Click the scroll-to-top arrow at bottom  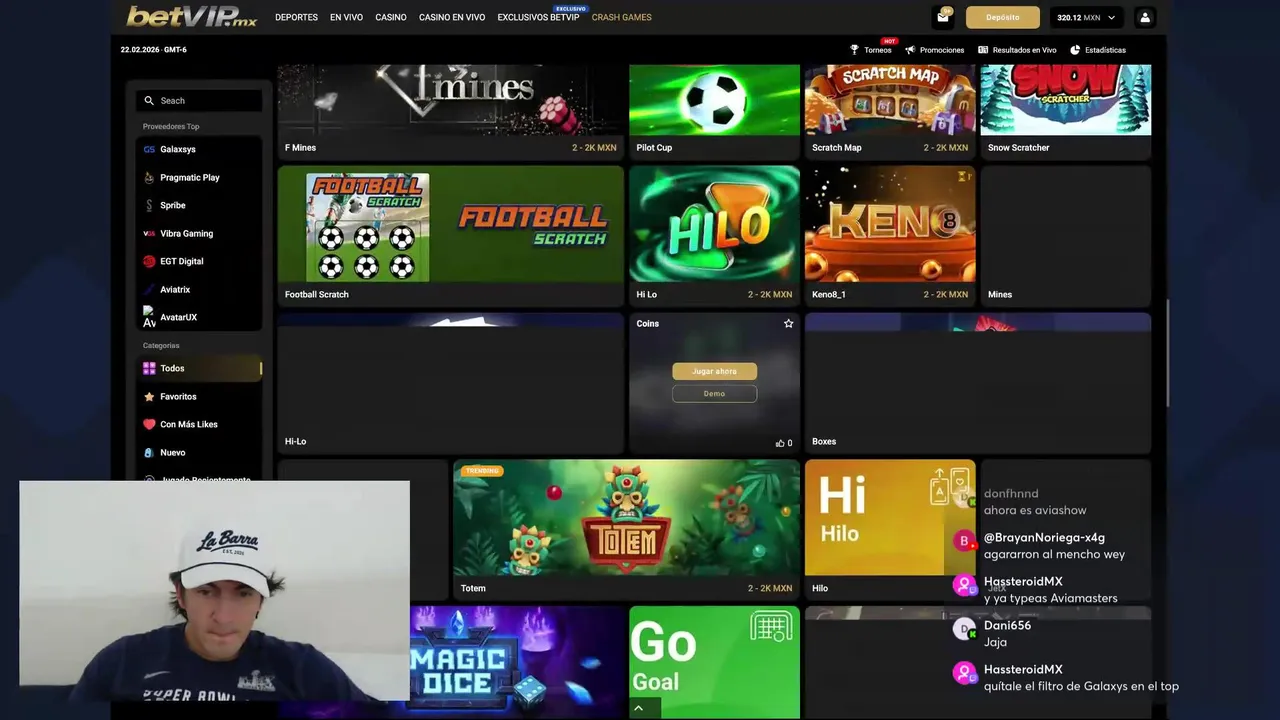point(638,708)
